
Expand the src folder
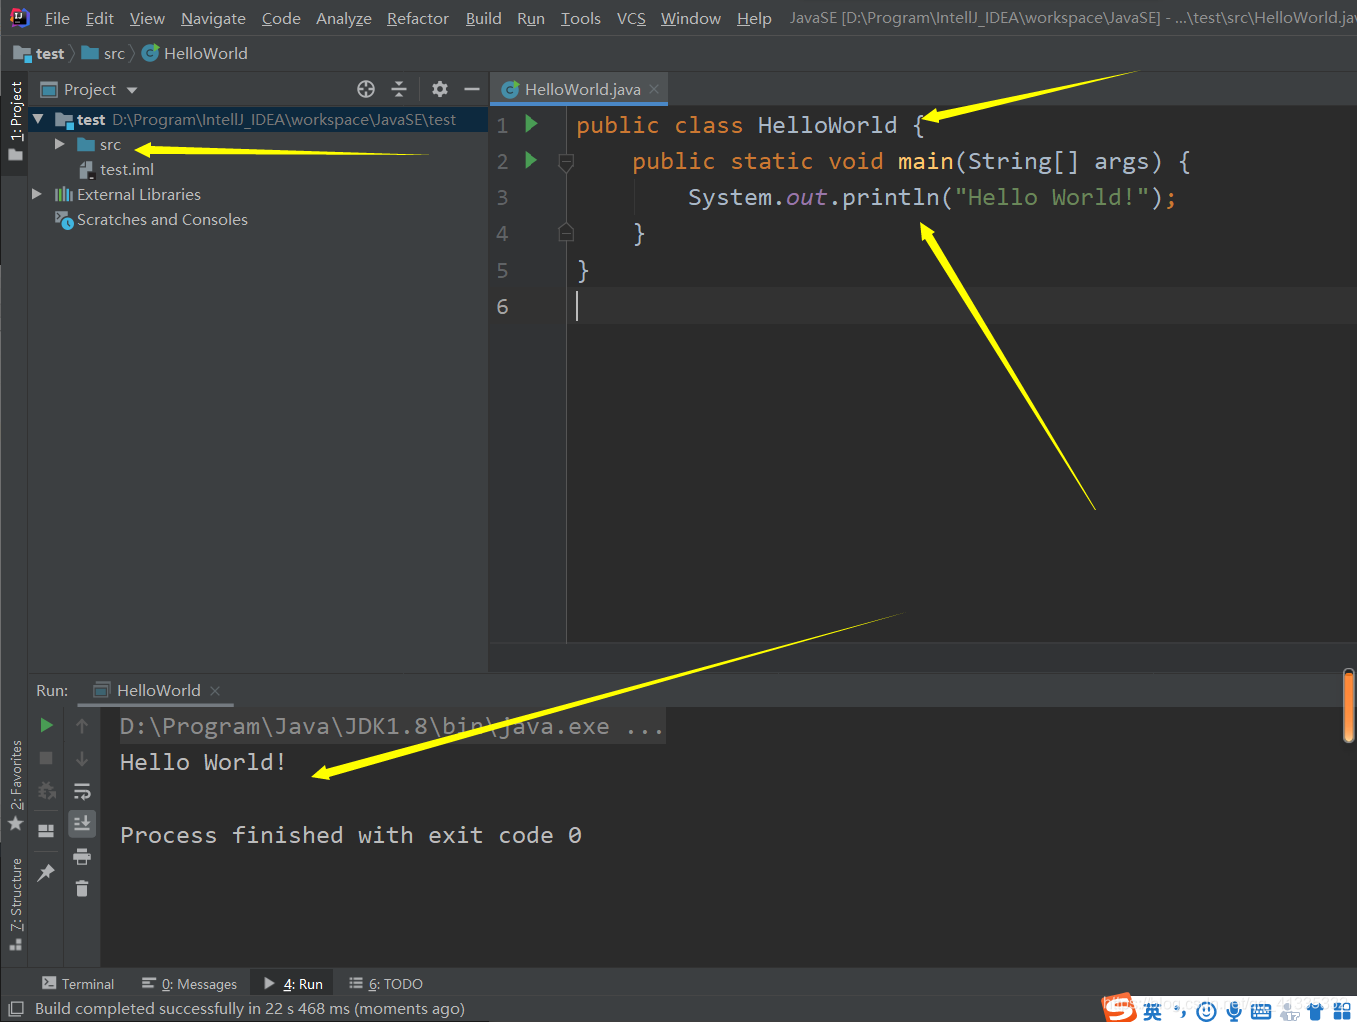click(60, 144)
